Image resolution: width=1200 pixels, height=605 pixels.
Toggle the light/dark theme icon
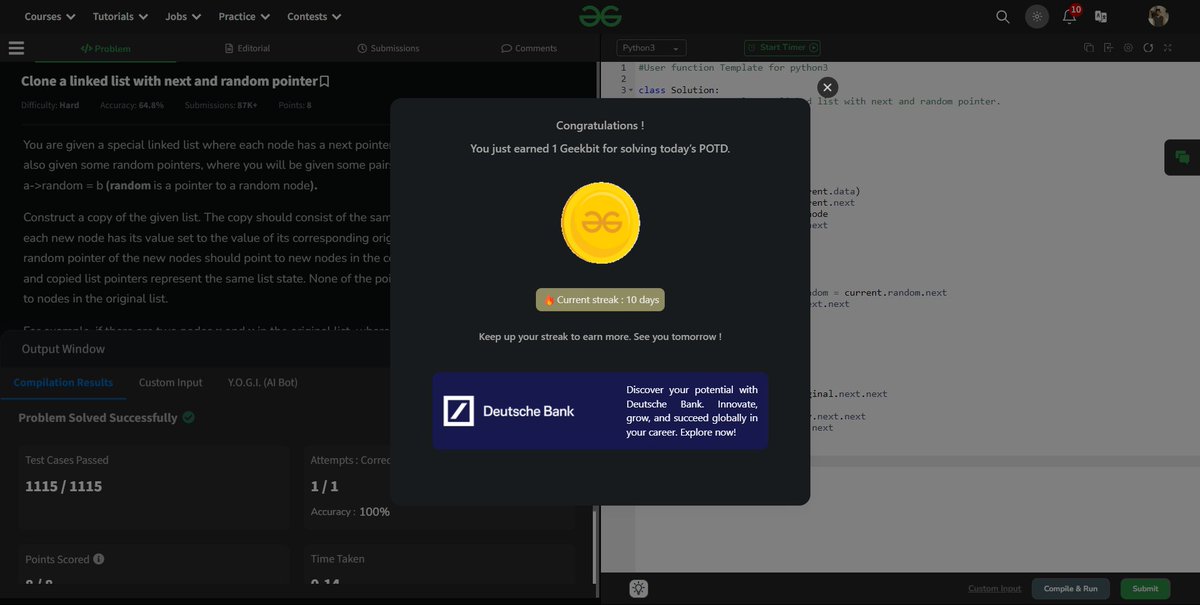pos(1036,16)
